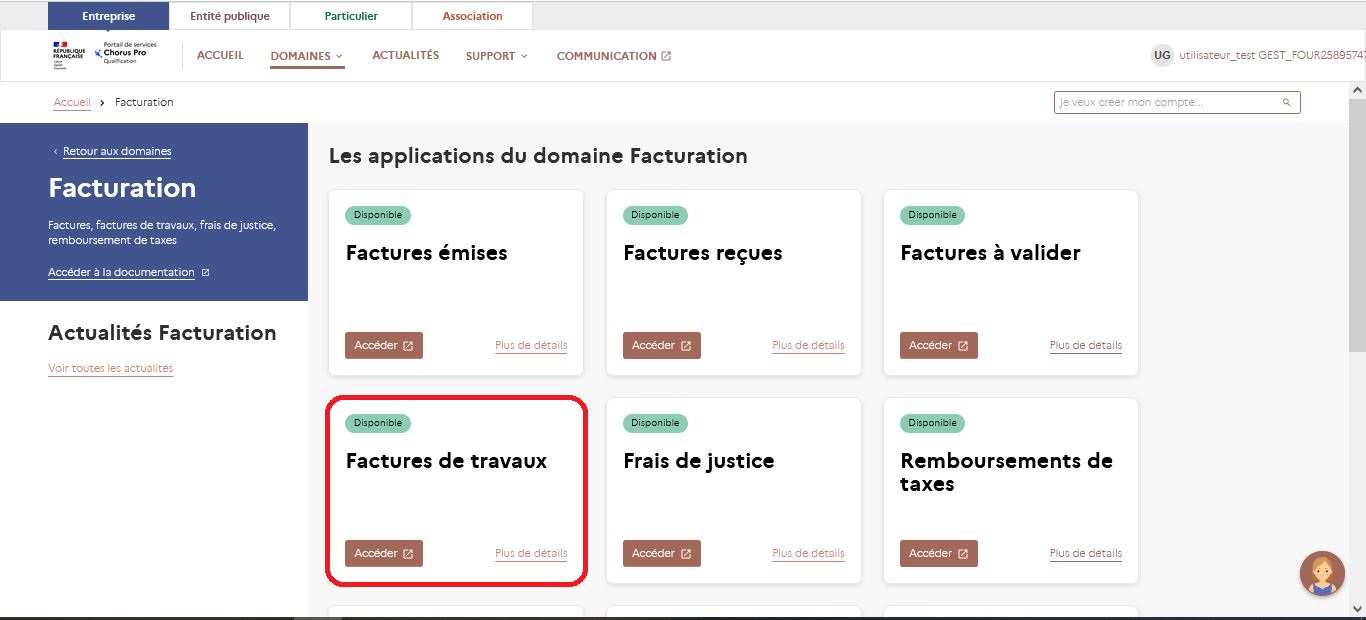The image size is (1366, 620).
Task: Open Plus de détails for Frais de justice
Action: [x=808, y=553]
